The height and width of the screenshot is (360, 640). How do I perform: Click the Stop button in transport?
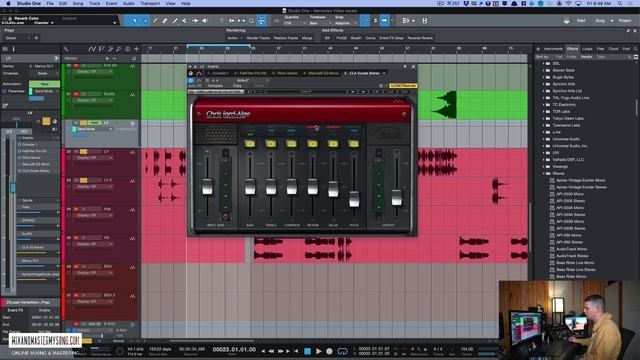coord(307,351)
